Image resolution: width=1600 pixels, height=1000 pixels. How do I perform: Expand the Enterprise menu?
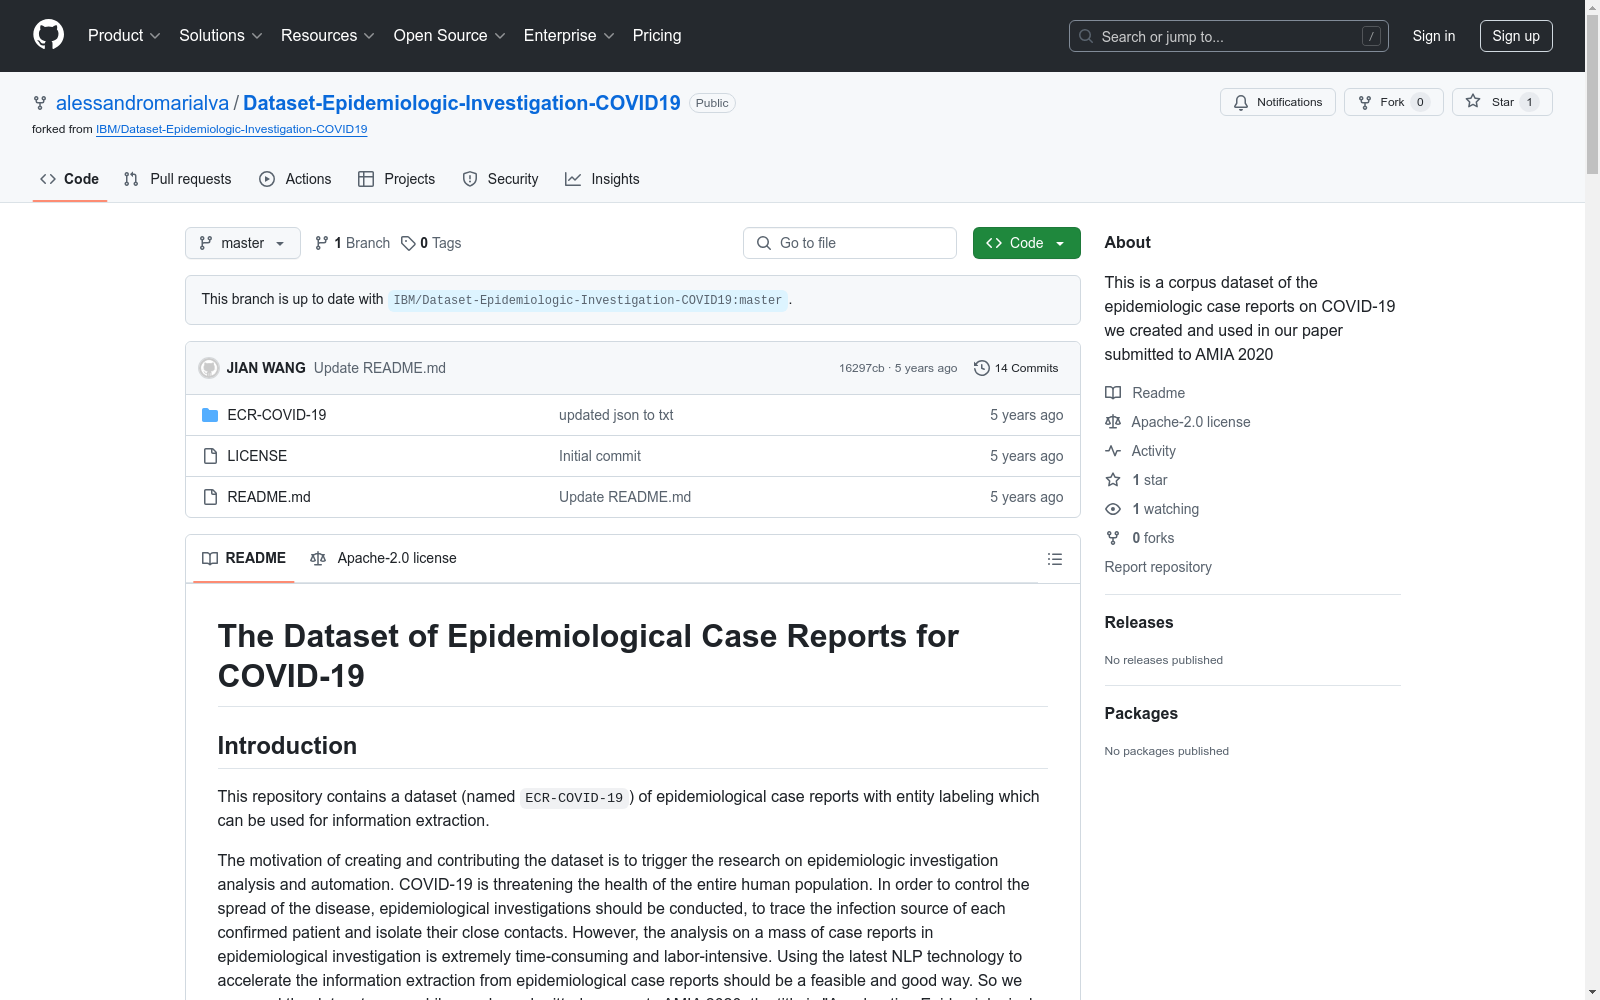[569, 36]
